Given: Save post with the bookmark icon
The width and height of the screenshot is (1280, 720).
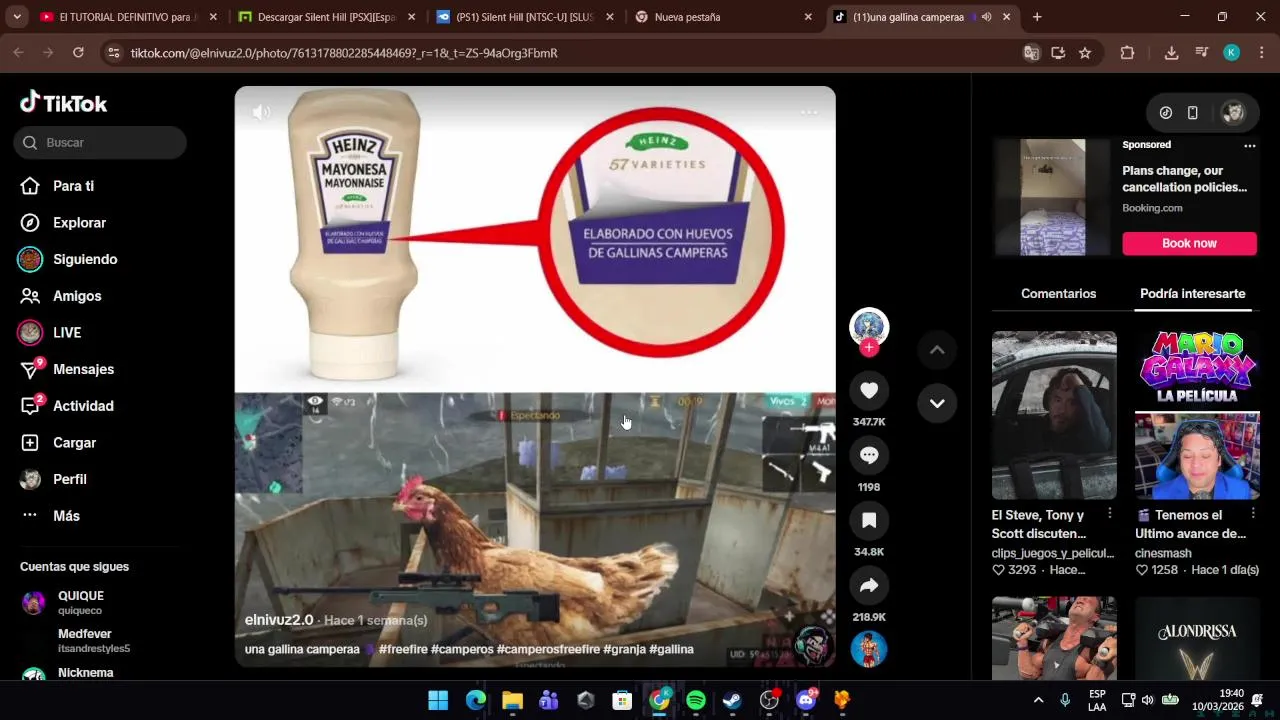Looking at the screenshot, I should coord(869,520).
